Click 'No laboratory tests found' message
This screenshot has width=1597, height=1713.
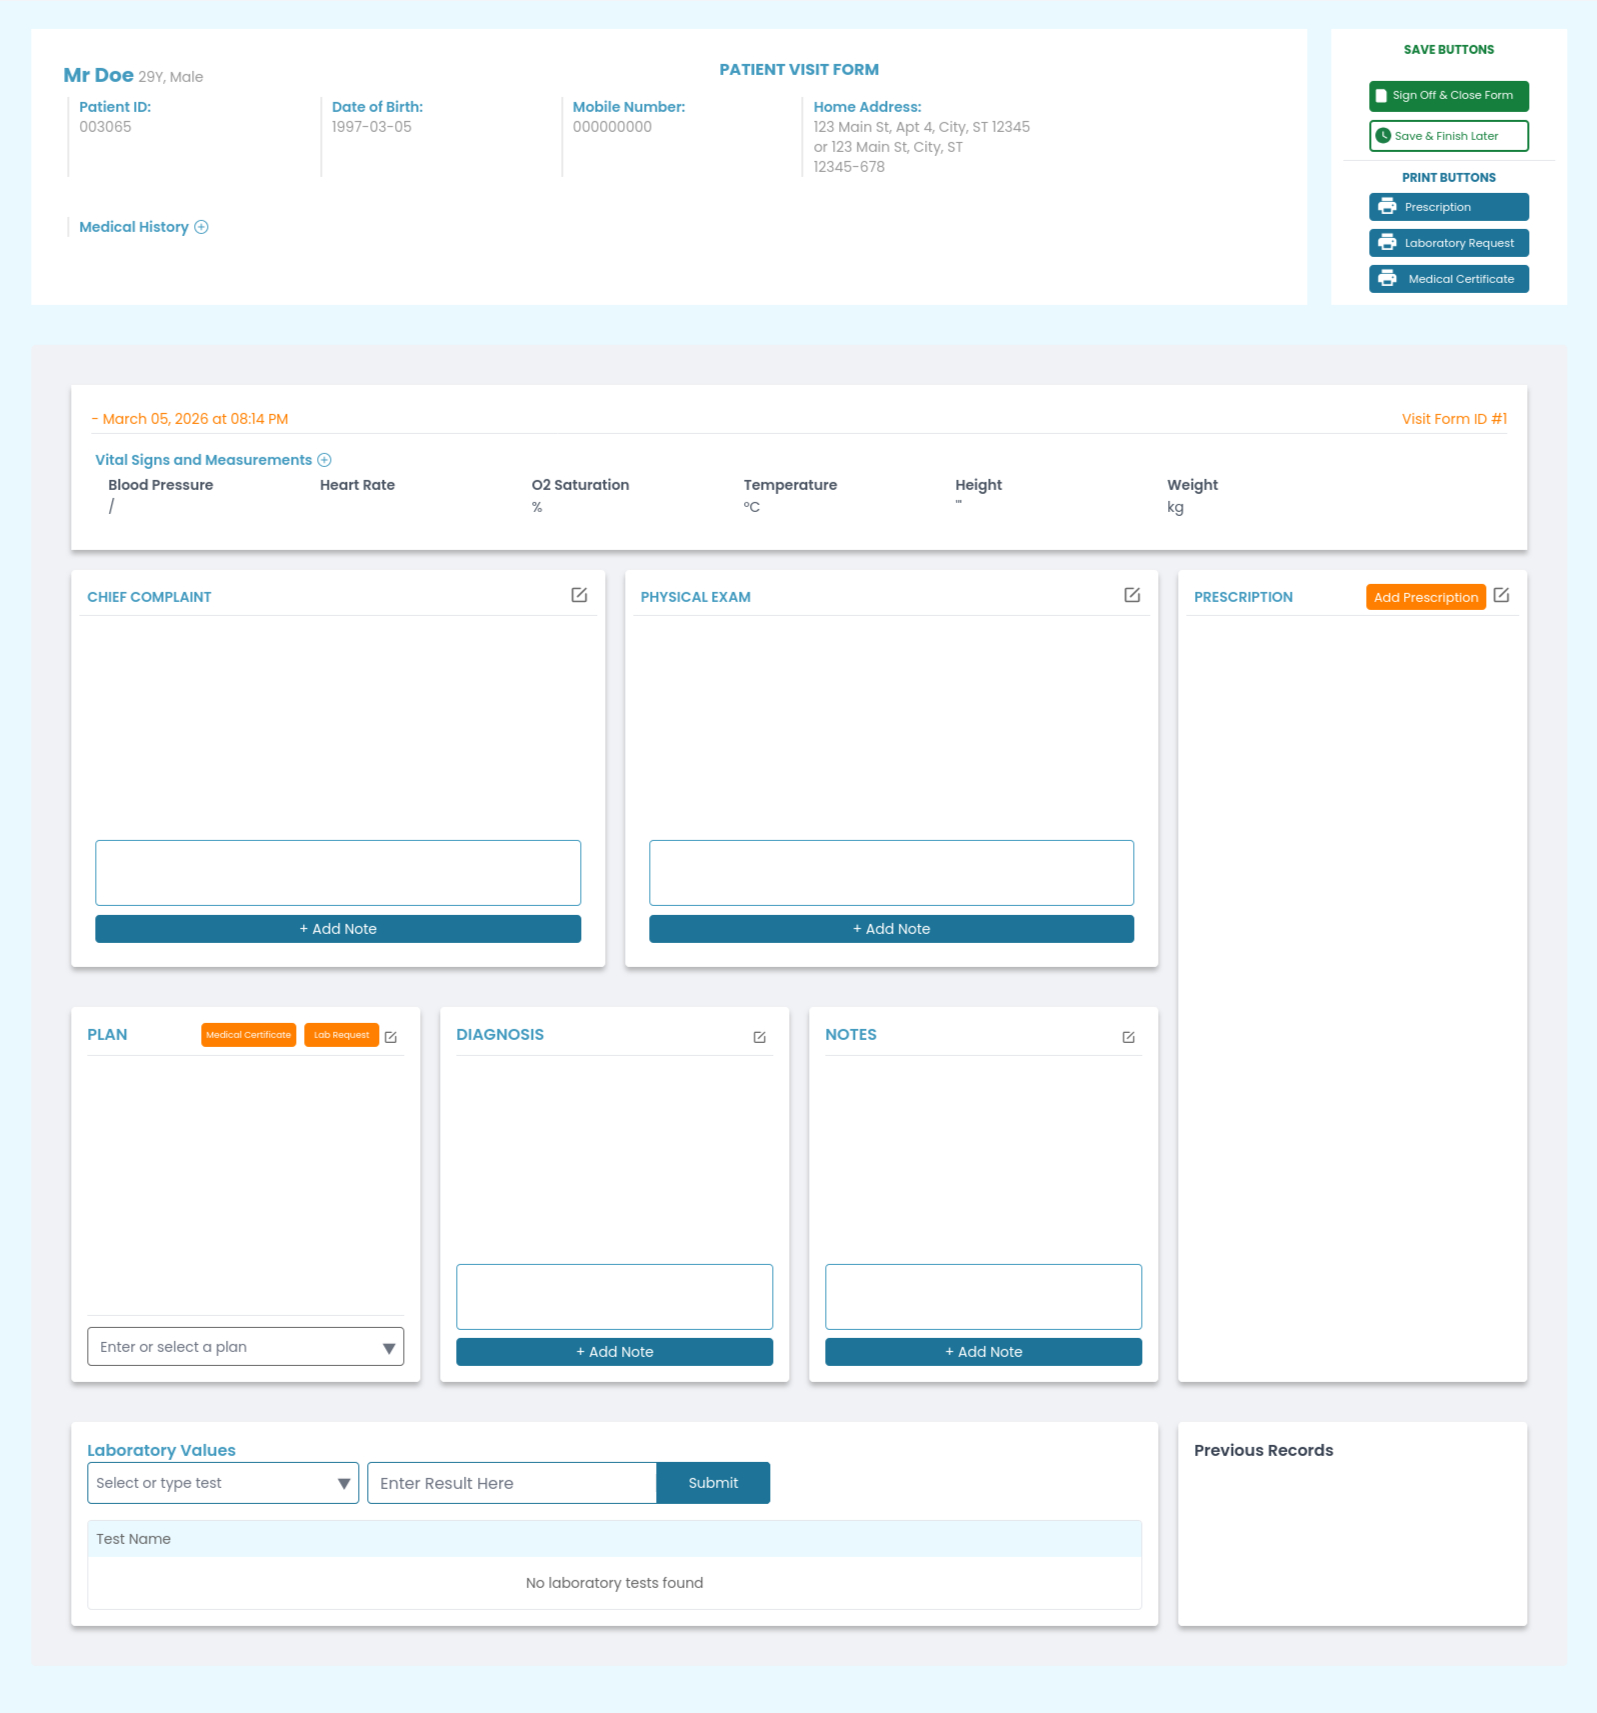pos(615,1583)
